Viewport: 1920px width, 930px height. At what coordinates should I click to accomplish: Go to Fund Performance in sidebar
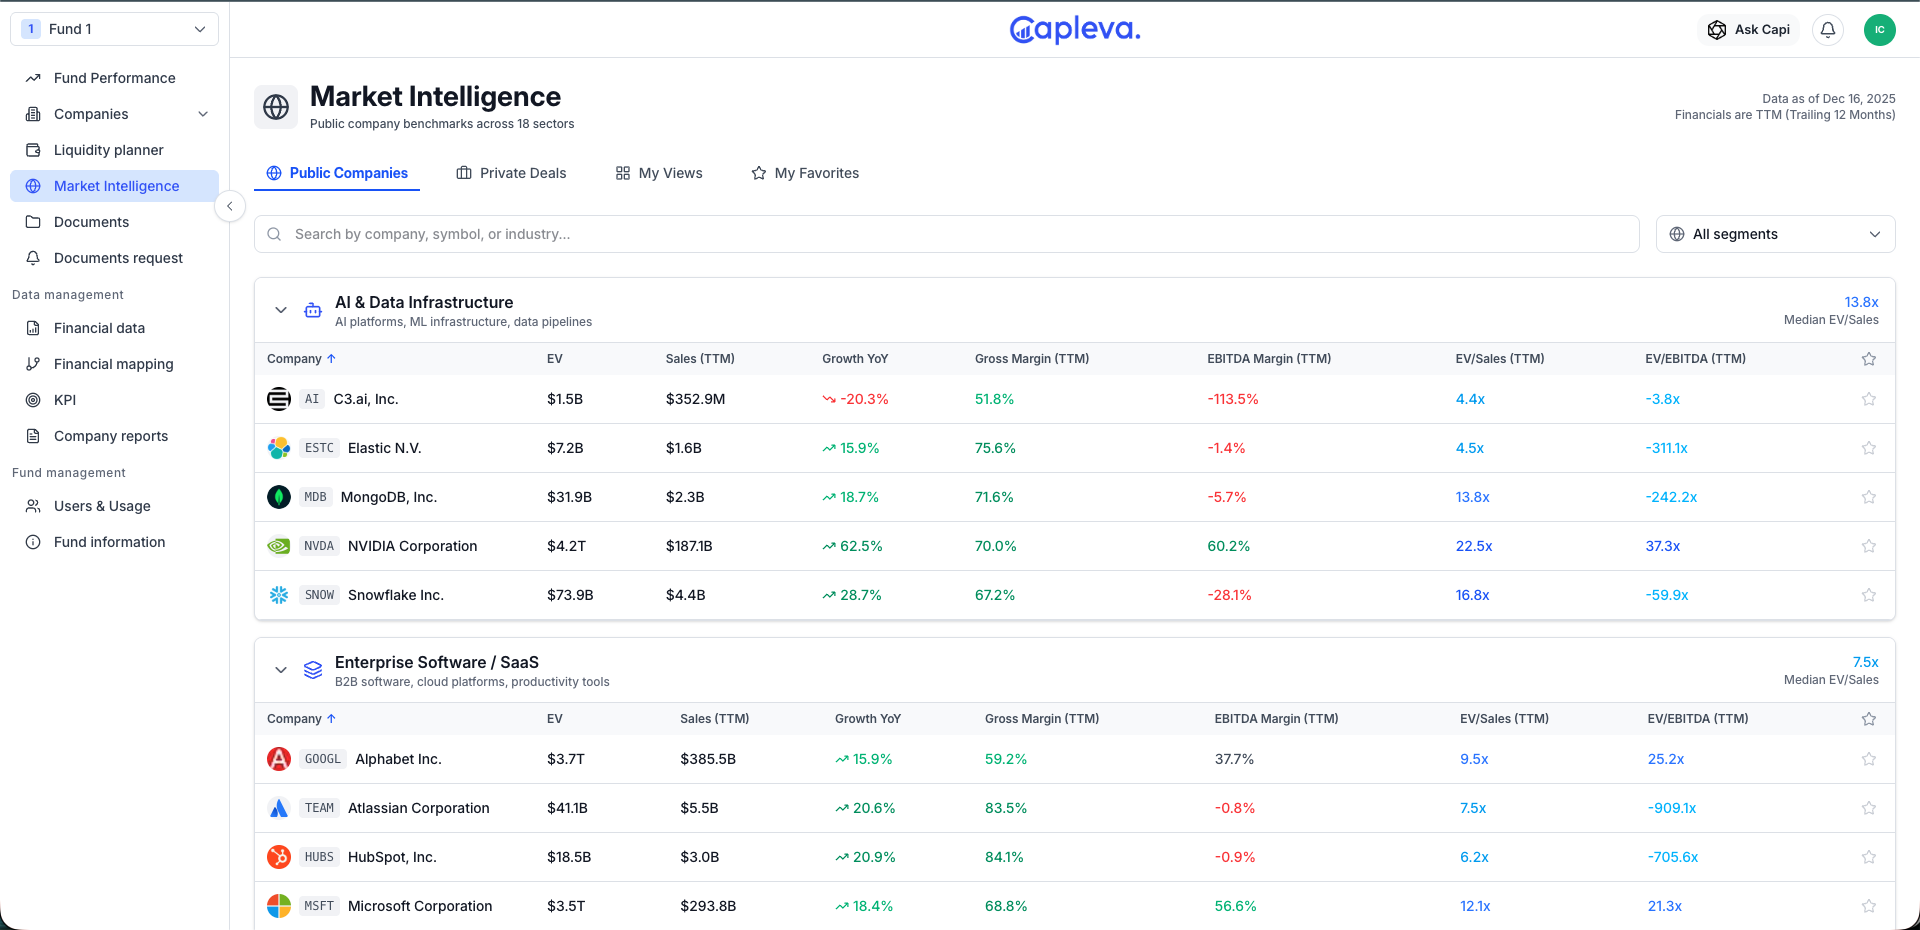pyautogui.click(x=114, y=78)
